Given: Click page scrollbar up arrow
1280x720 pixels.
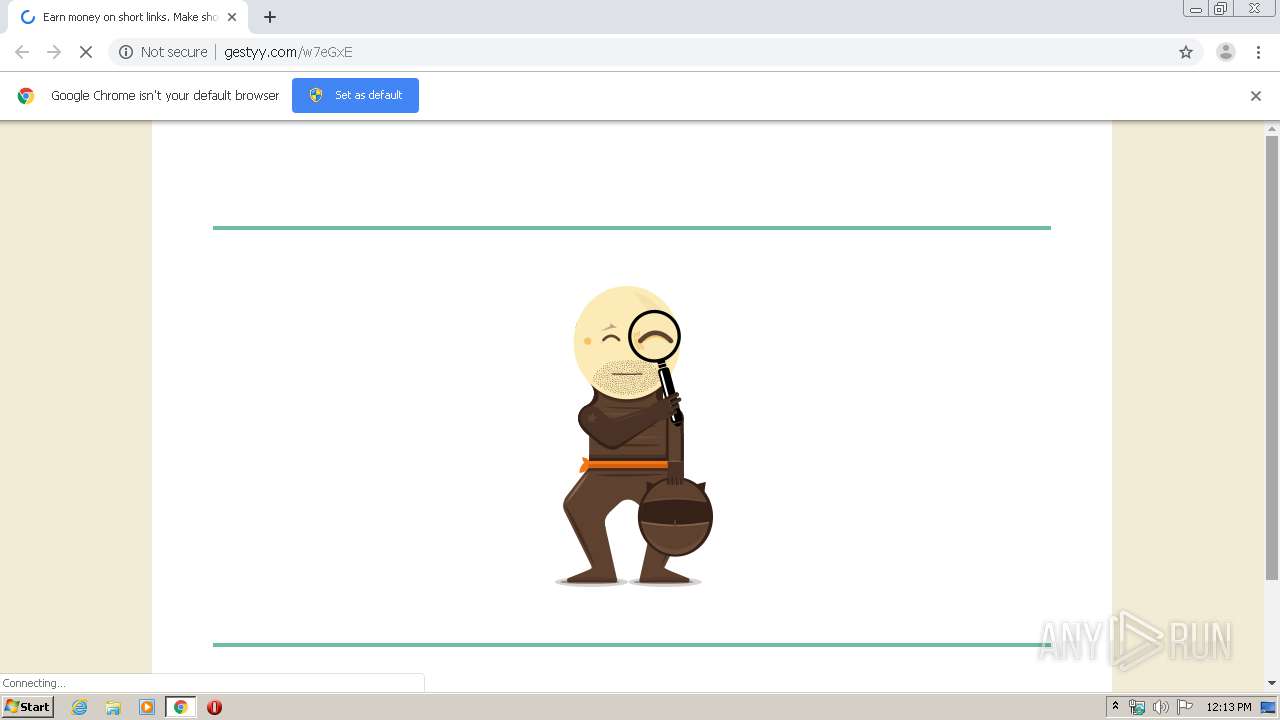Looking at the screenshot, I should coord(1272,128).
